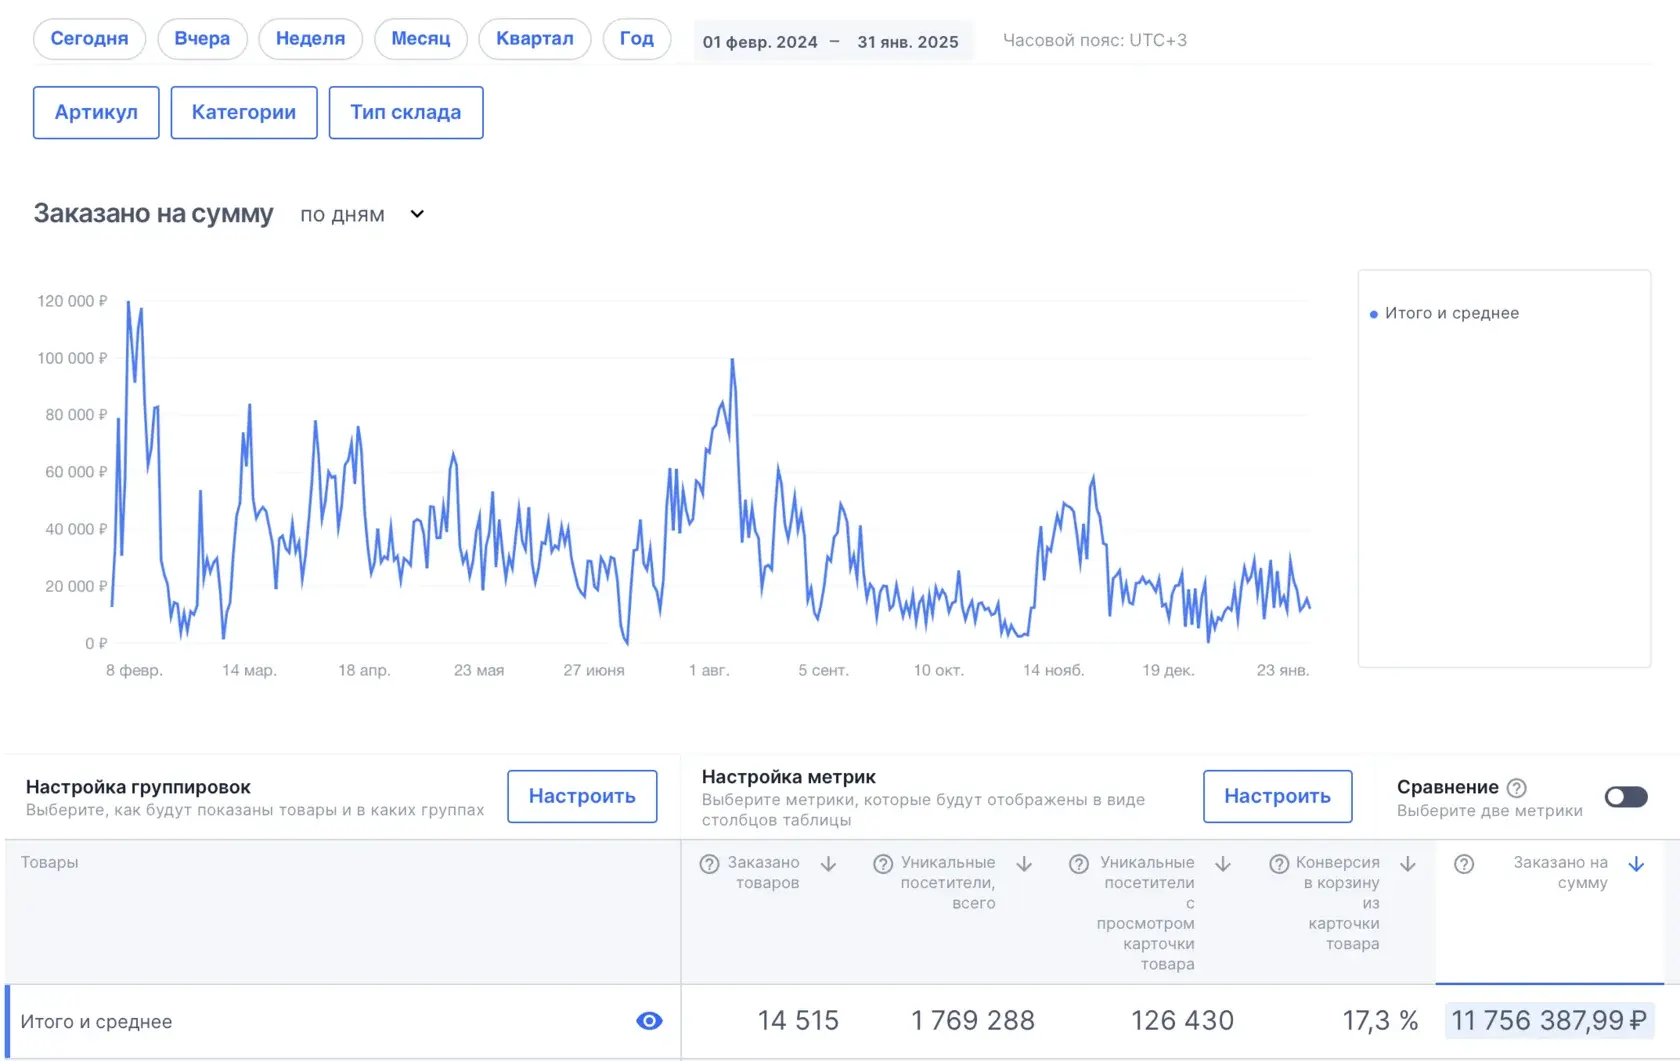Open the Категории filter
Image resolution: width=1680 pixels, height=1061 pixels.
(x=244, y=112)
